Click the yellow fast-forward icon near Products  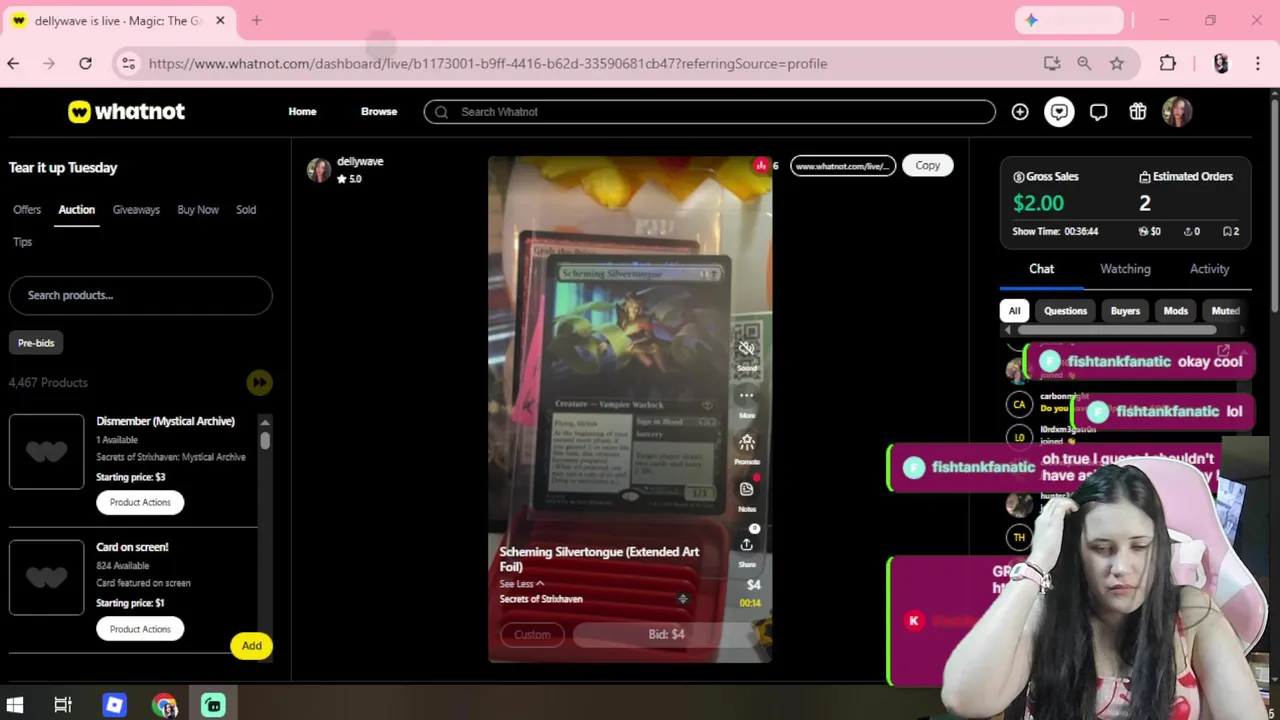(259, 382)
